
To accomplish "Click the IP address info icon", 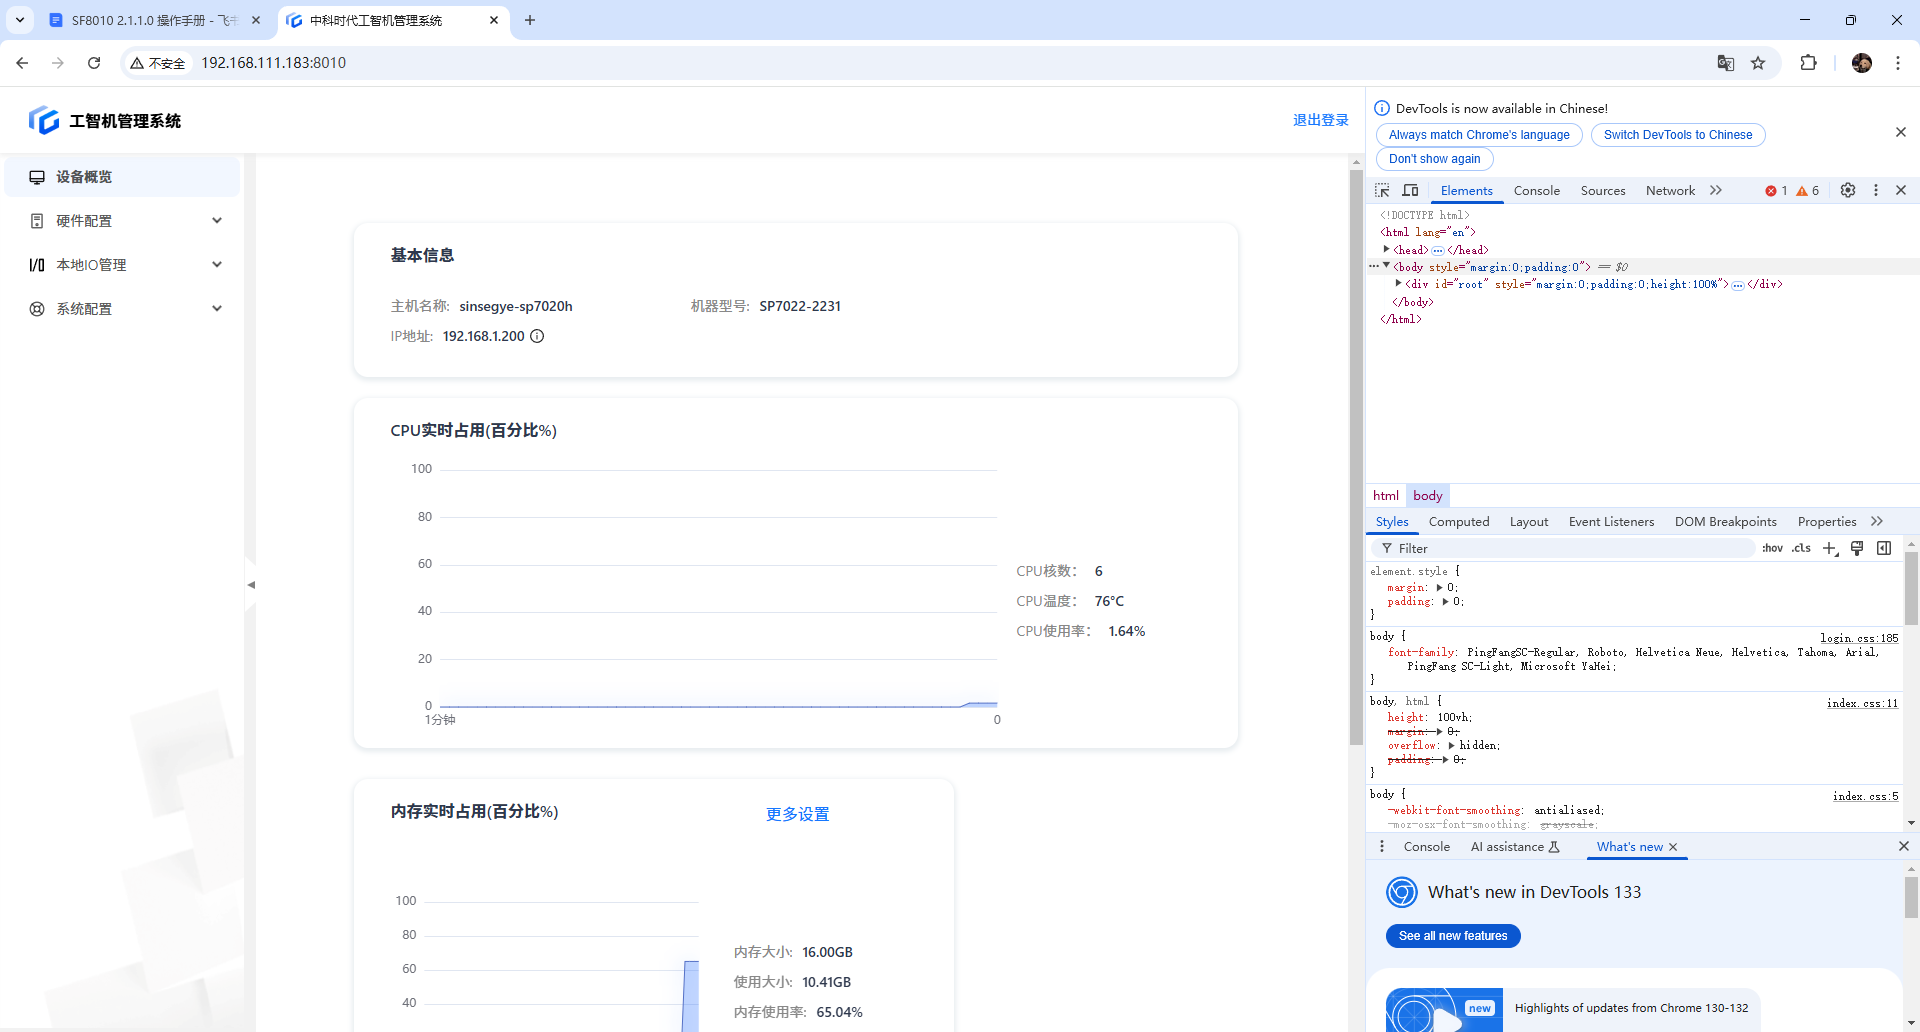I will (537, 336).
